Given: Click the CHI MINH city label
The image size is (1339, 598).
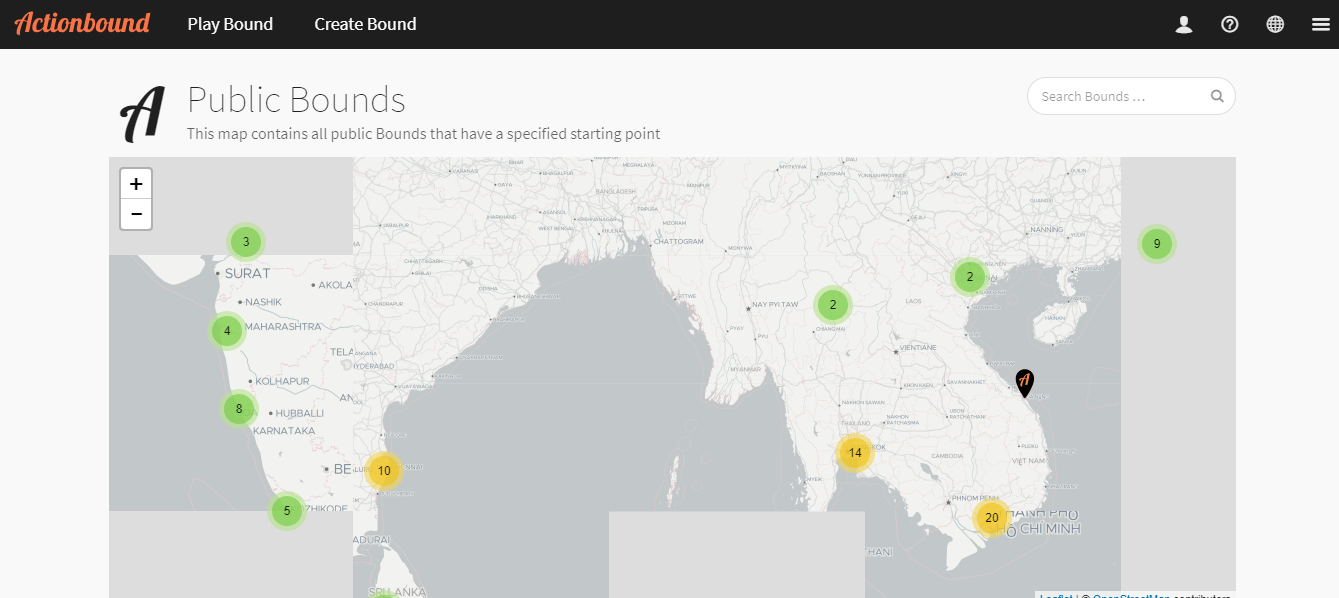Looking at the screenshot, I should coord(1049,529).
